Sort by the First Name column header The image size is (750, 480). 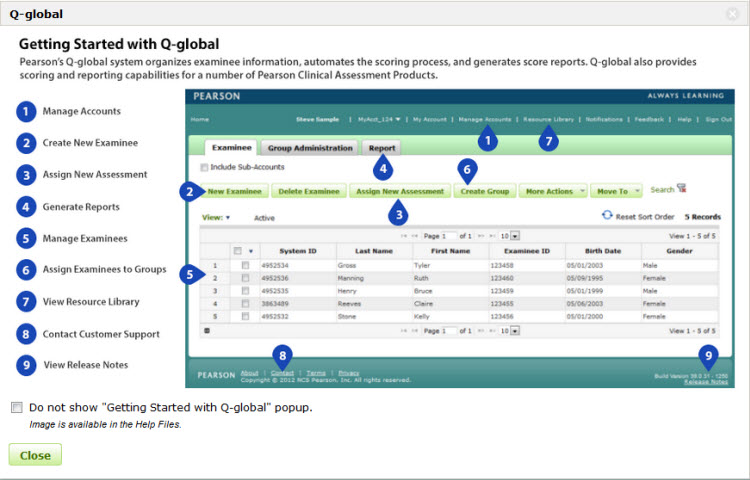[450, 251]
